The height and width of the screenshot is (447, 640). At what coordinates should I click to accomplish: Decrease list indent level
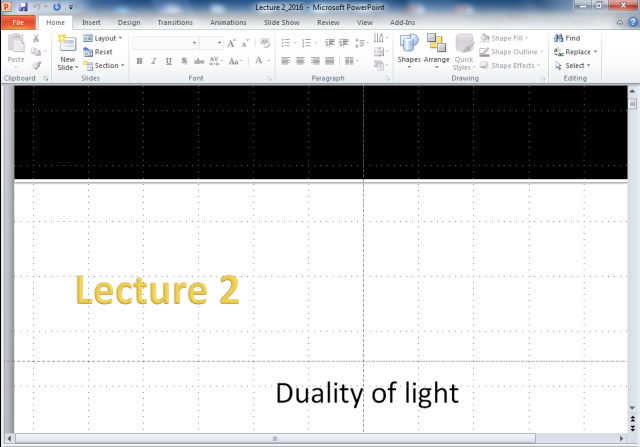pyautogui.click(x=330, y=43)
